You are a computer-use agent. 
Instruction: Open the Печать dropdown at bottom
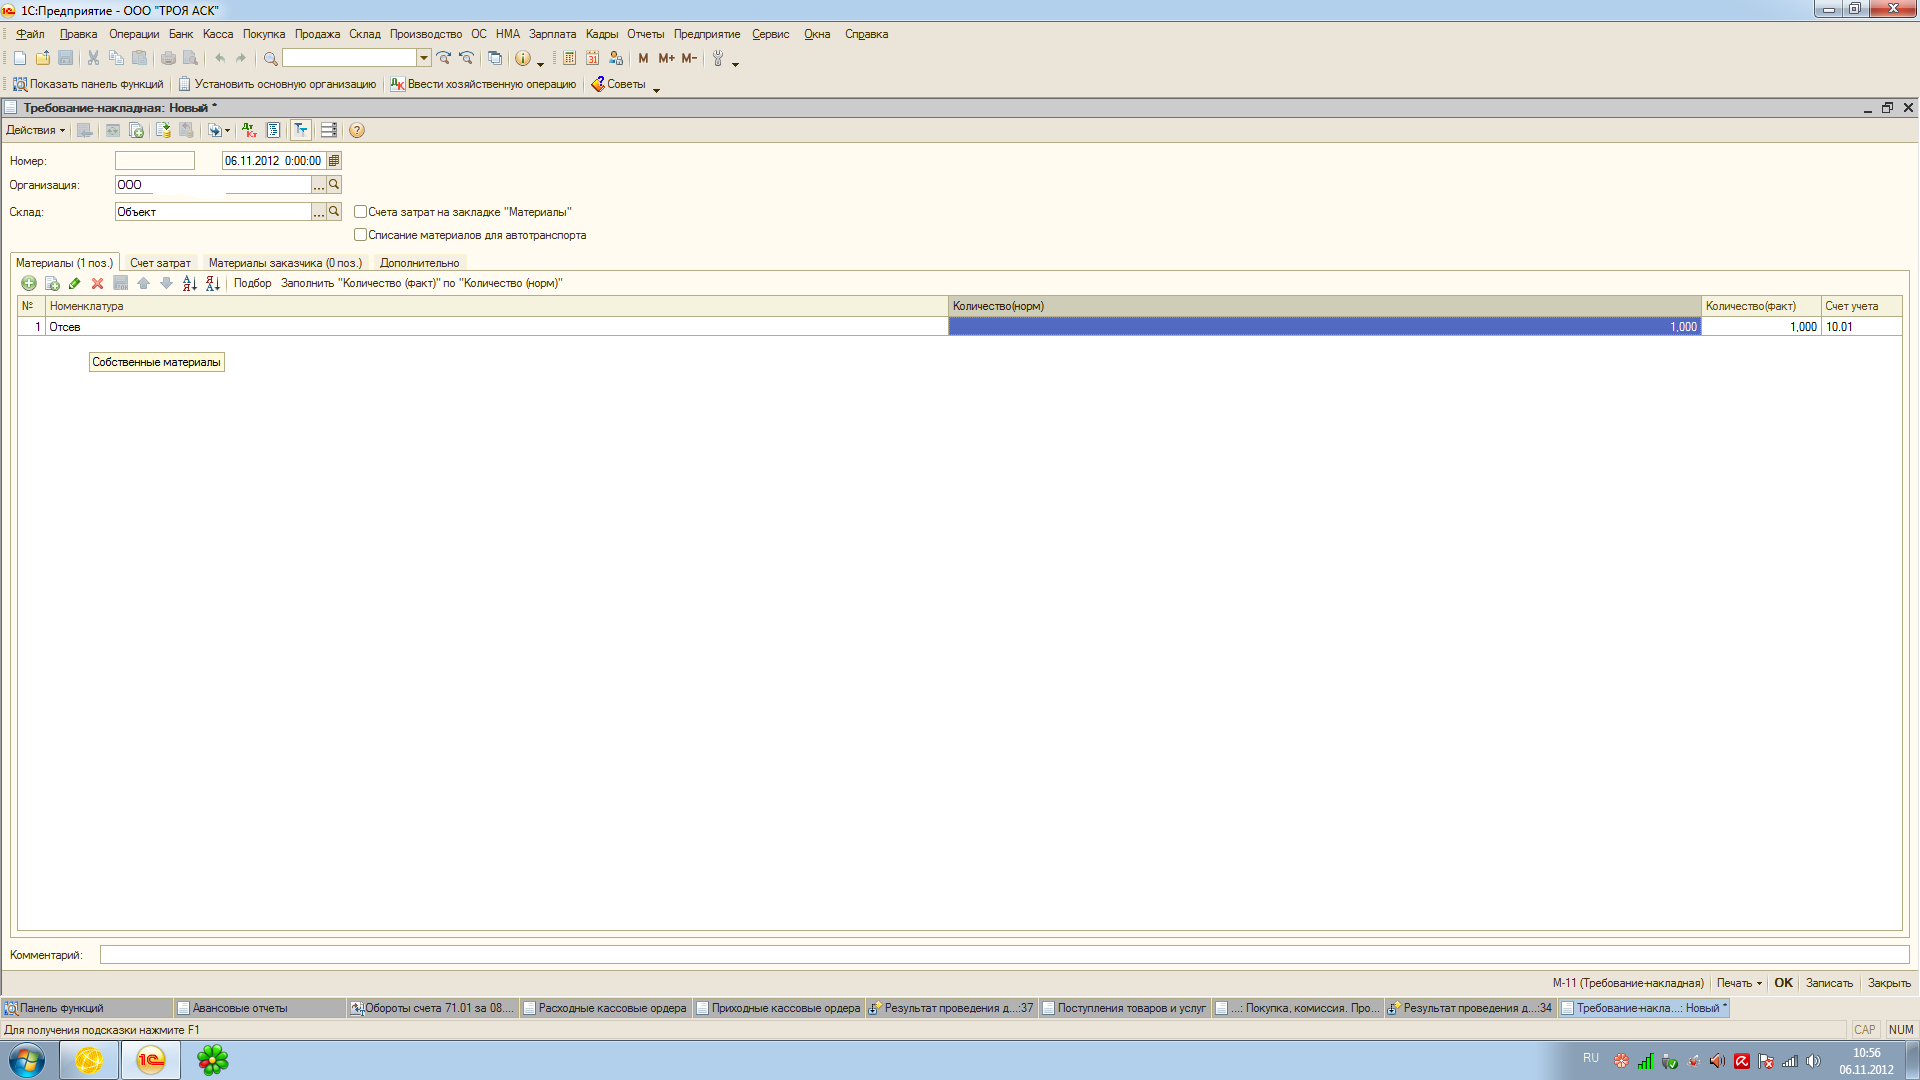pyautogui.click(x=1739, y=984)
